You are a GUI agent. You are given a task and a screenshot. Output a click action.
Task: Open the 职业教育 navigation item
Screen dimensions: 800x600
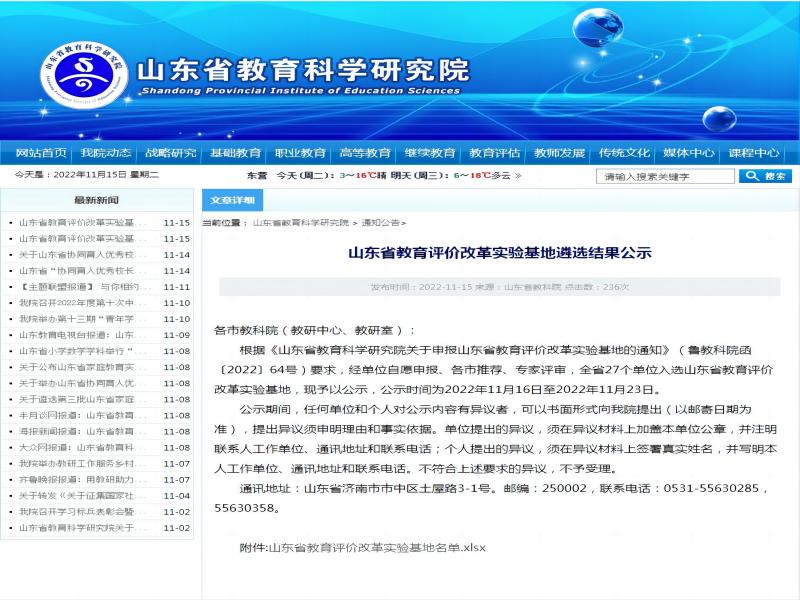click(301, 153)
